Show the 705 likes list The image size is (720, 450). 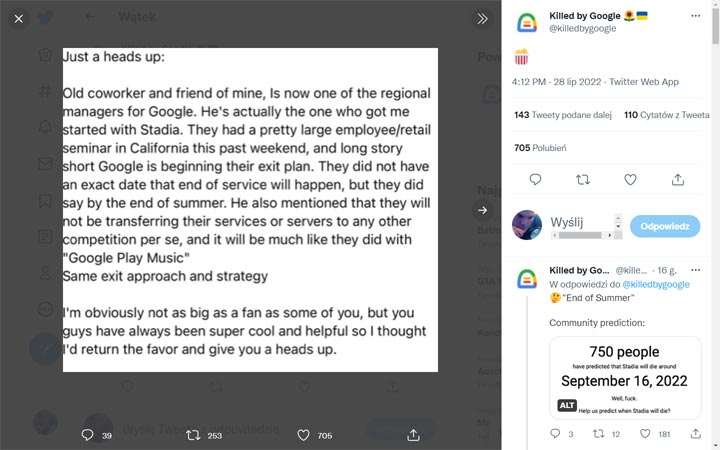(540, 148)
